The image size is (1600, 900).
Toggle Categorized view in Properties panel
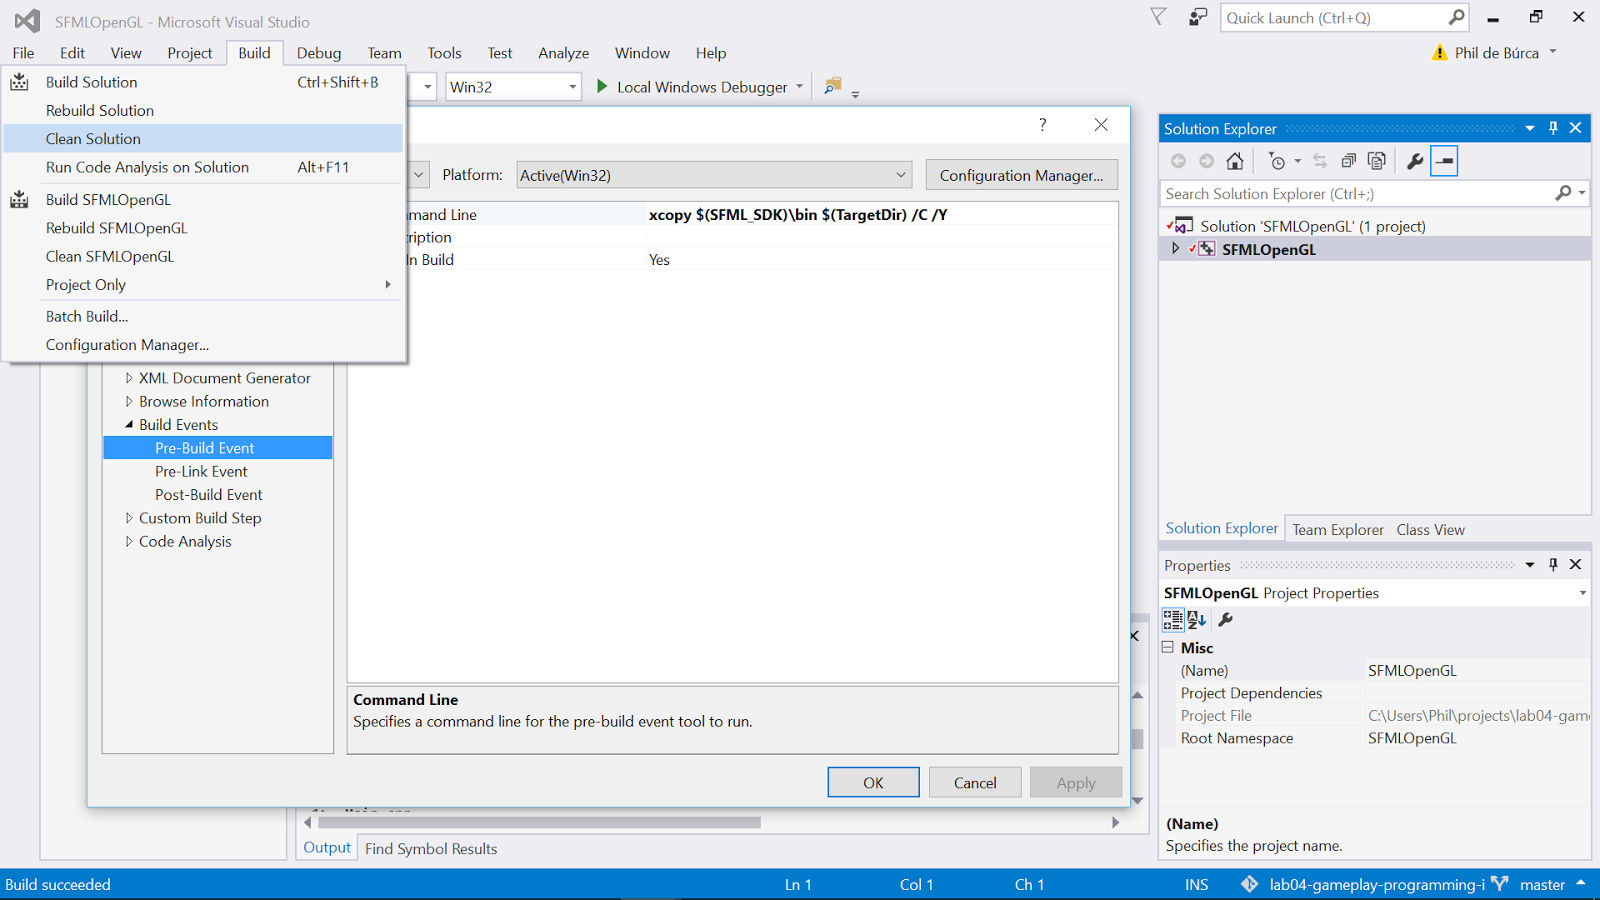click(x=1173, y=620)
